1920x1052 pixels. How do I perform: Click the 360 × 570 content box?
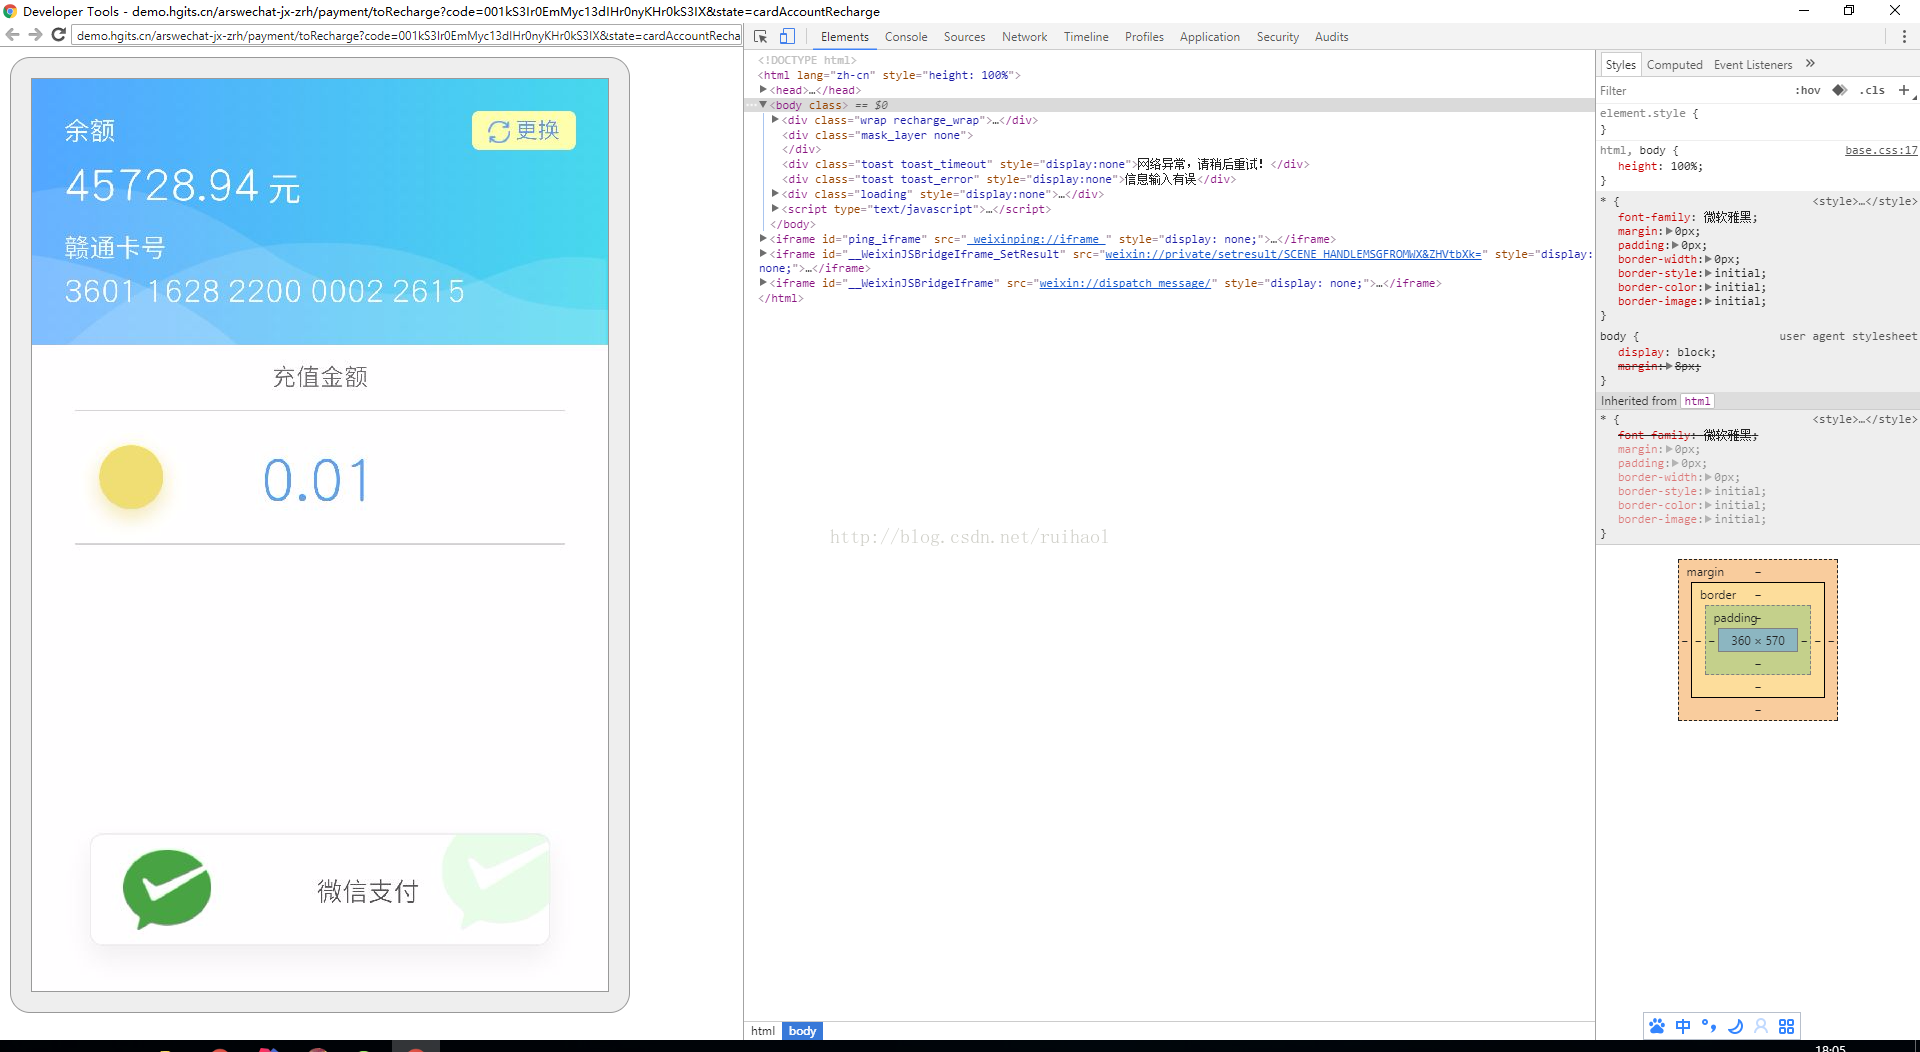tap(1758, 641)
